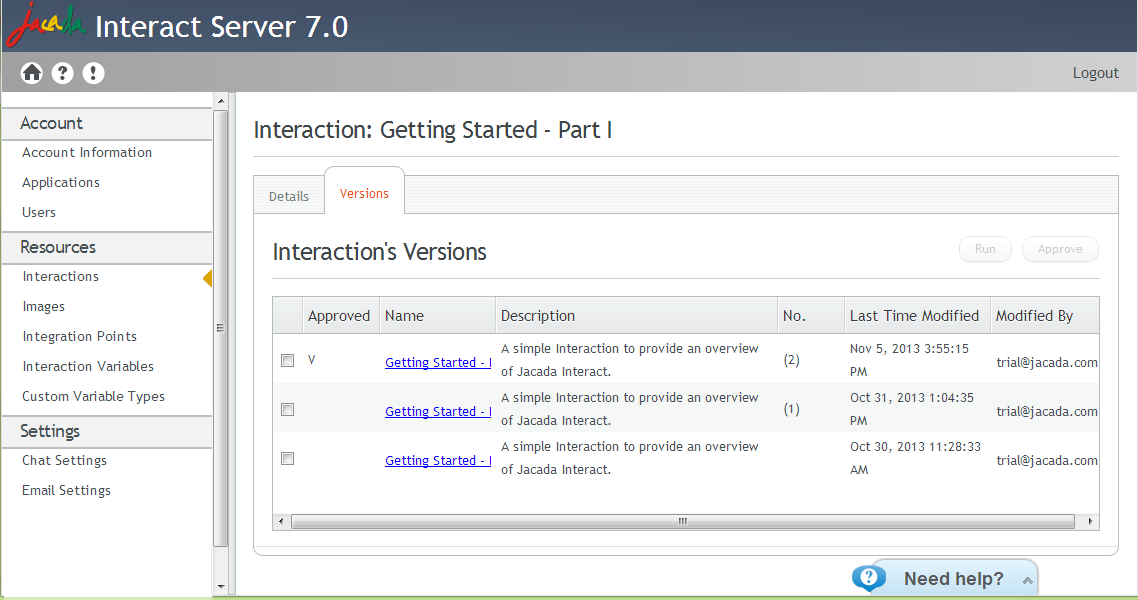Click the Interaction's Versions heading
The image size is (1138, 600).
(x=380, y=252)
